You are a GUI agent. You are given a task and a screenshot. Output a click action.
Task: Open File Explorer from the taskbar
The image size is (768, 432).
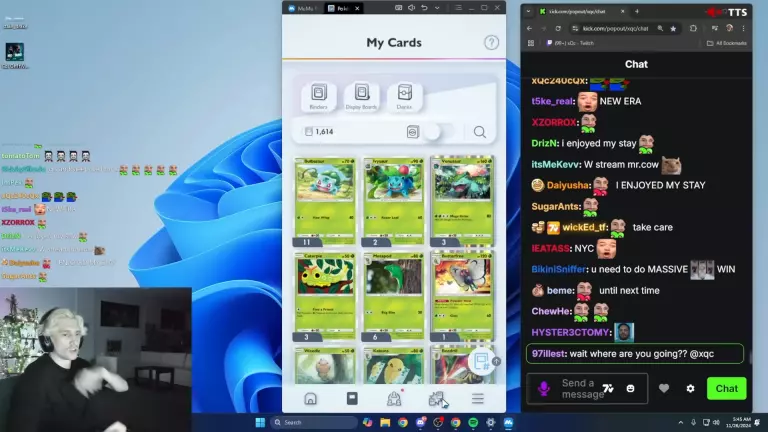tap(385, 422)
